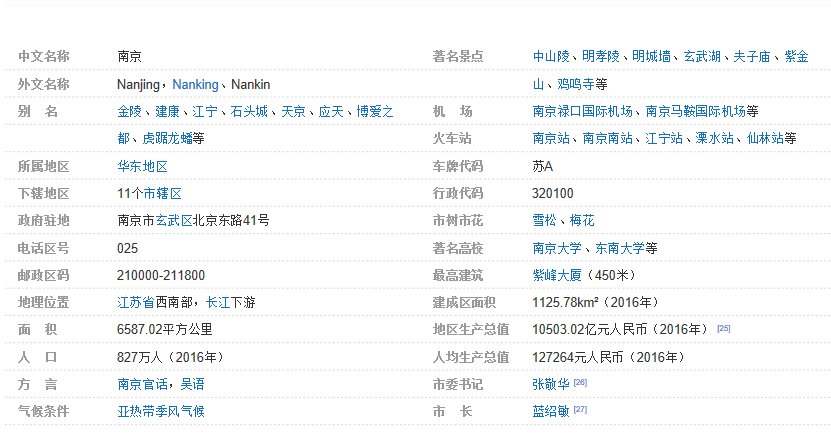Open the 夫子庙 attraction link
This screenshot has width=831, height=440.
tap(752, 56)
